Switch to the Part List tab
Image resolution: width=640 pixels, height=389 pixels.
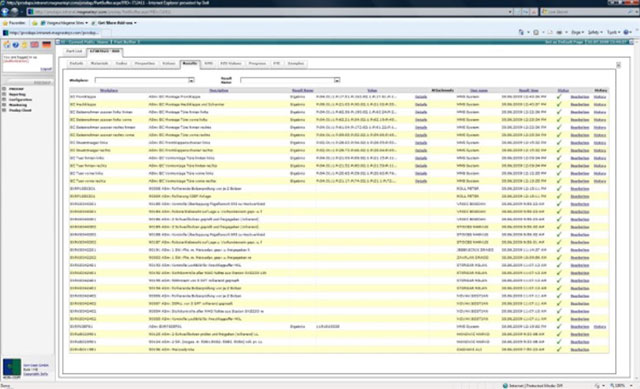click(74, 51)
